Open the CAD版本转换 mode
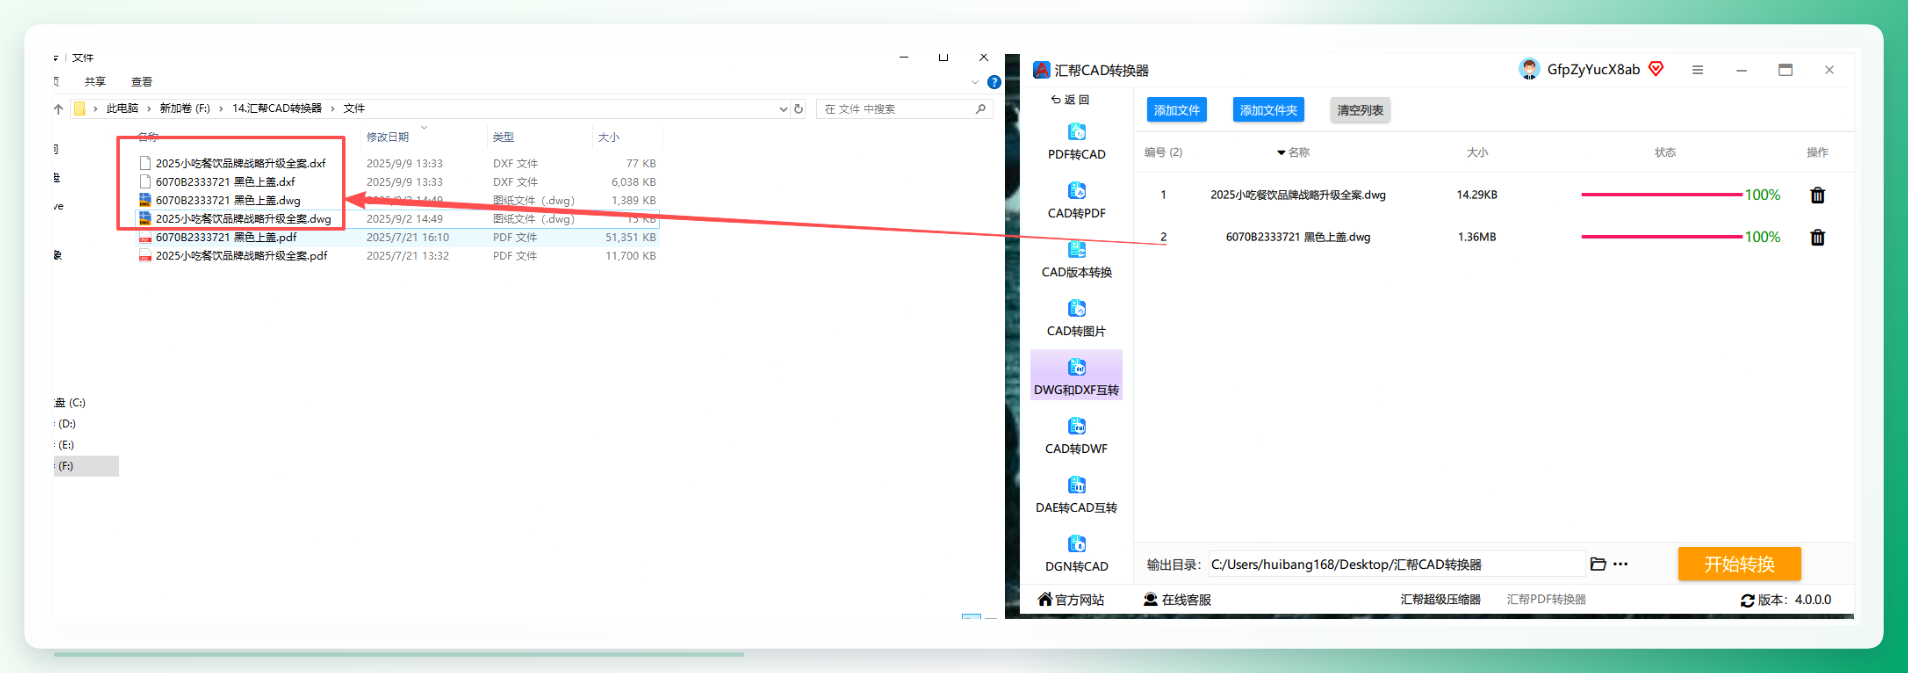The width and height of the screenshot is (1908, 673). click(x=1076, y=260)
